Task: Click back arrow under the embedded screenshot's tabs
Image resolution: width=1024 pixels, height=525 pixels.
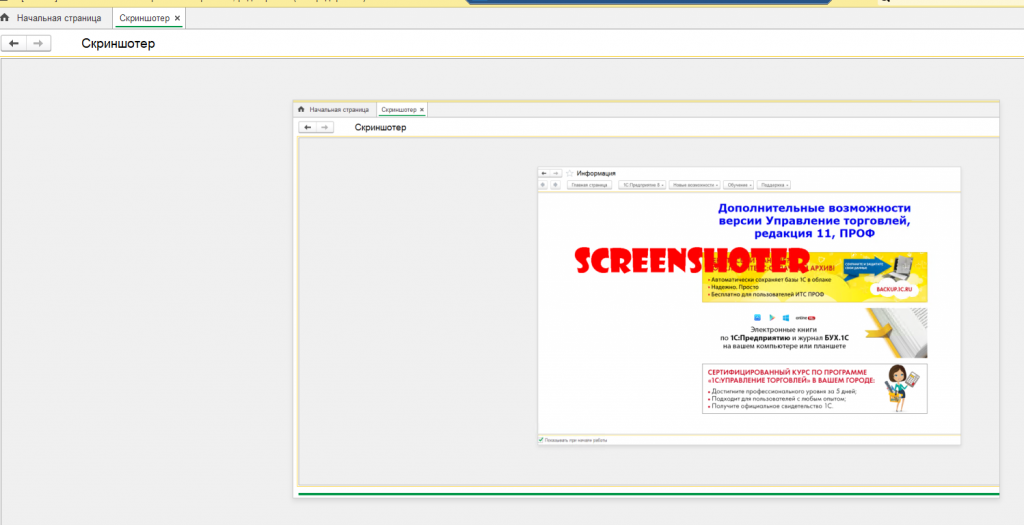Action: pyautogui.click(x=308, y=127)
